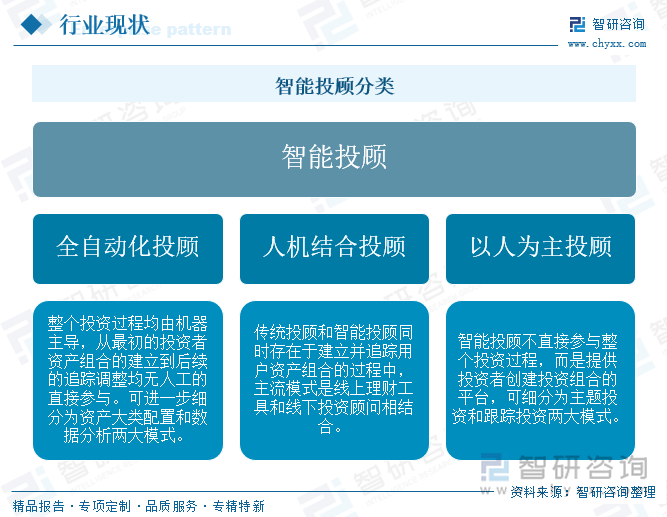Click the 智能投顾分类 title bar
The width and height of the screenshot is (667, 517).
334,84
